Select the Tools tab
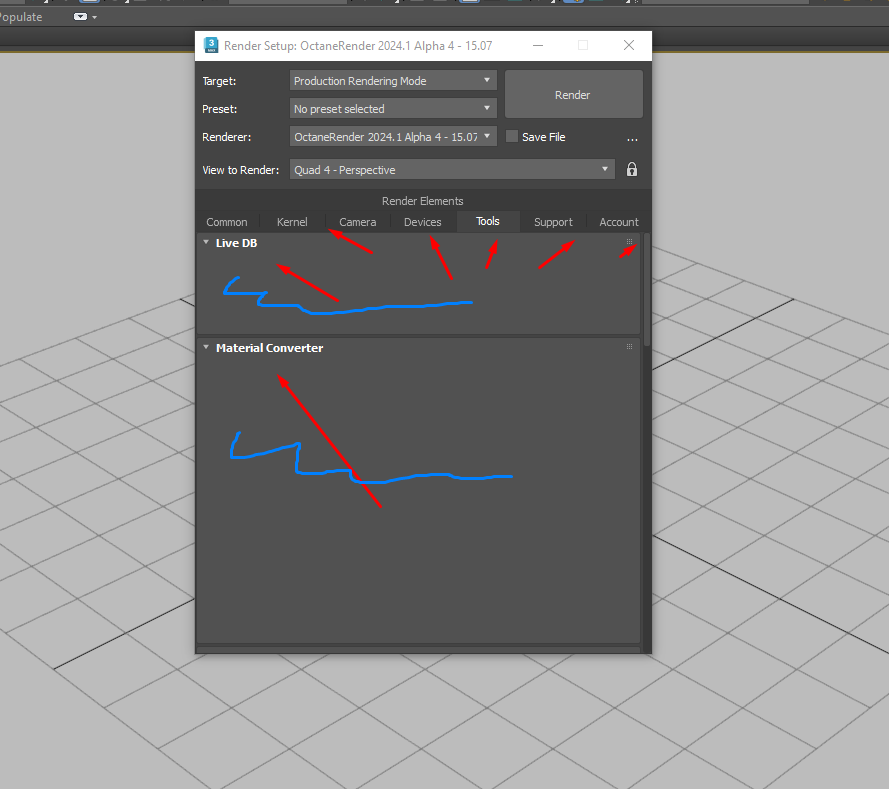The width and height of the screenshot is (889, 789). (x=488, y=222)
